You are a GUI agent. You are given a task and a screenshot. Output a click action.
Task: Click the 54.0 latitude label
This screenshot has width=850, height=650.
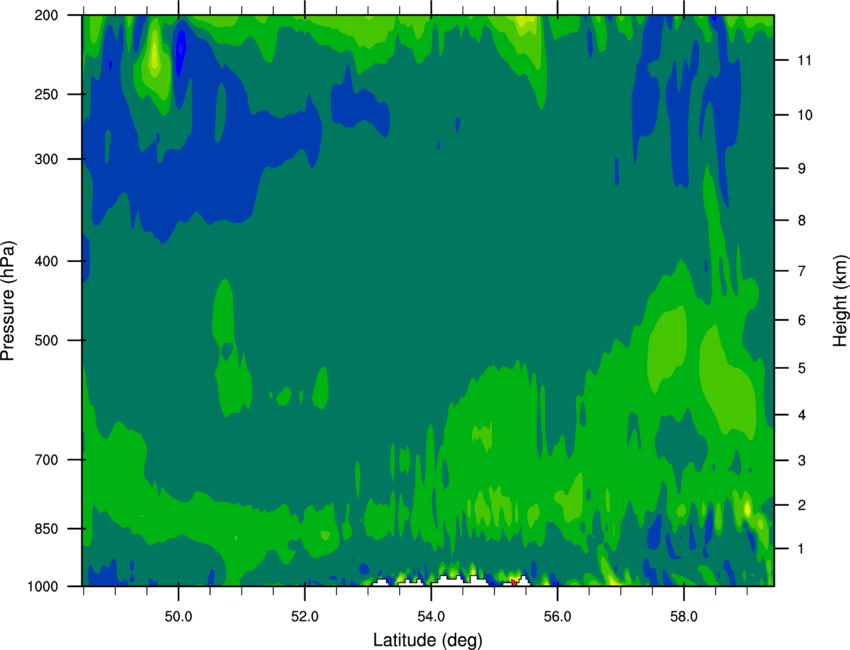click(431, 617)
